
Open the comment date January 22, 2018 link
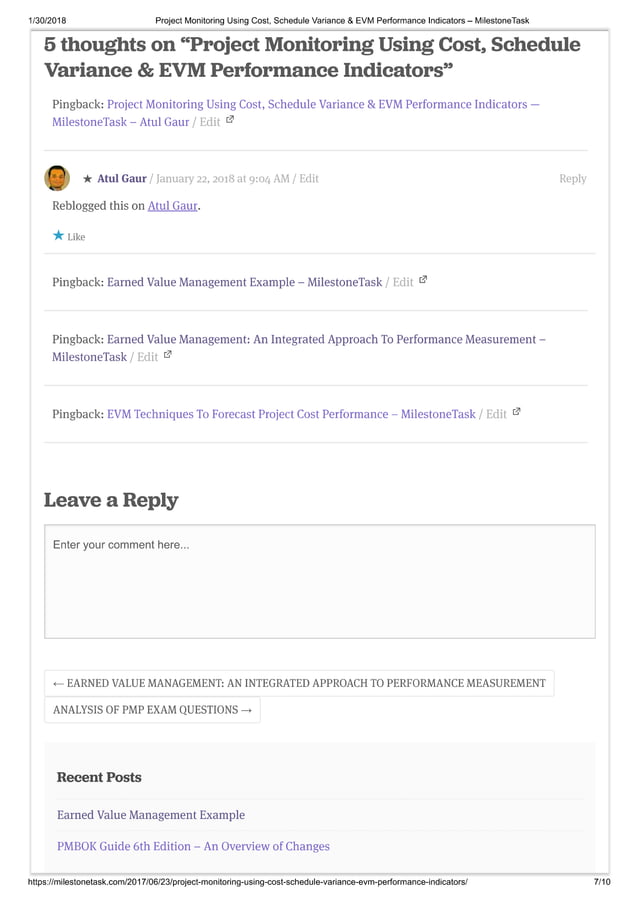pos(223,178)
